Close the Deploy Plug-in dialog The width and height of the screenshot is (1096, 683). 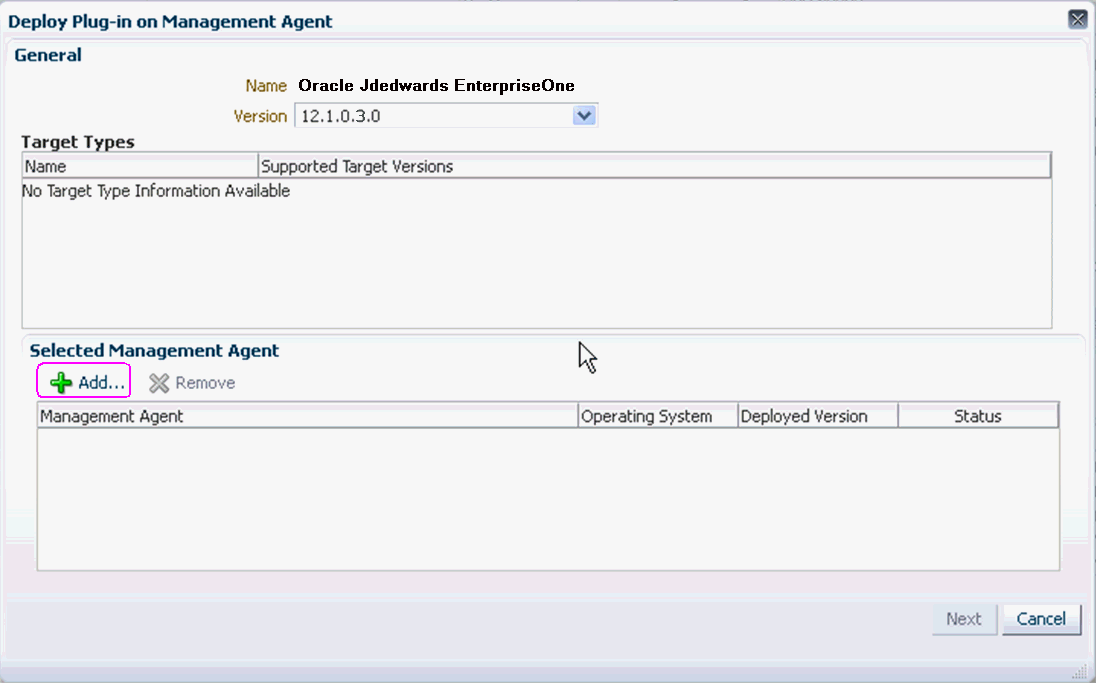(1078, 20)
